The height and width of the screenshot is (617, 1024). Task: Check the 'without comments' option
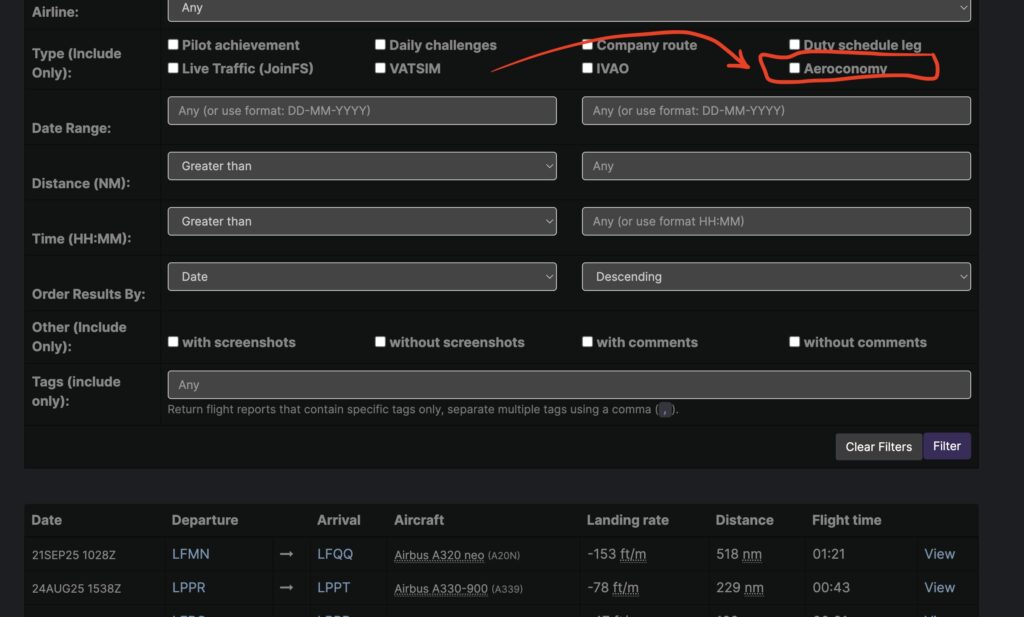[795, 342]
